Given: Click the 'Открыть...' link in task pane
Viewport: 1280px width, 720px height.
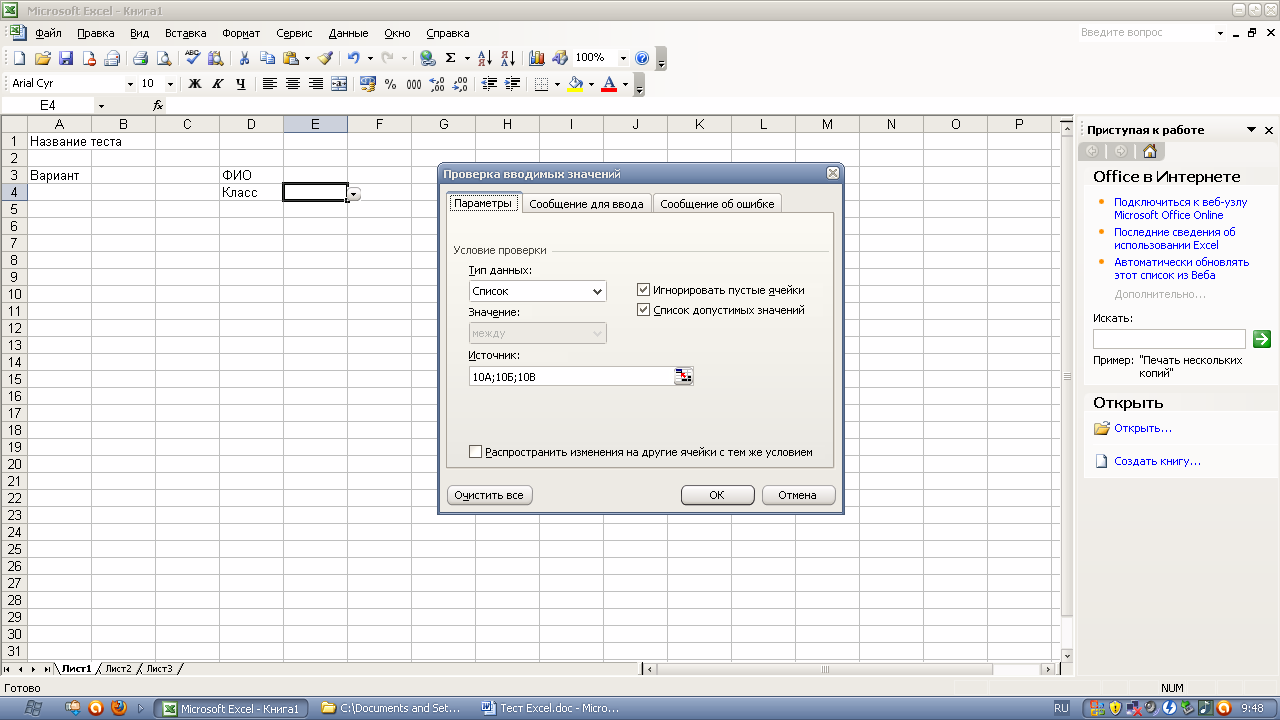Looking at the screenshot, I should (x=1143, y=428).
